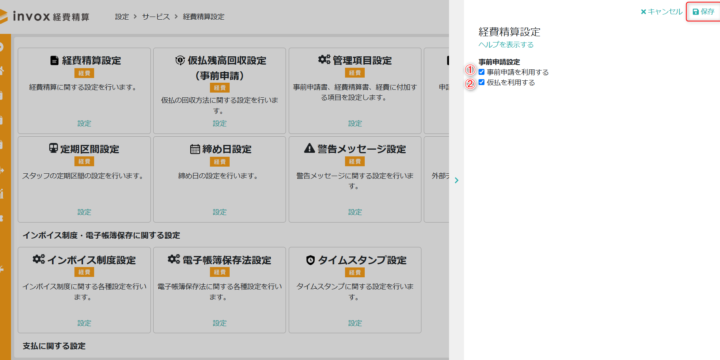This screenshot has height=360, width=720.
Task: Click the 経費精算設定 panel heading
Action: click(x=509, y=32)
